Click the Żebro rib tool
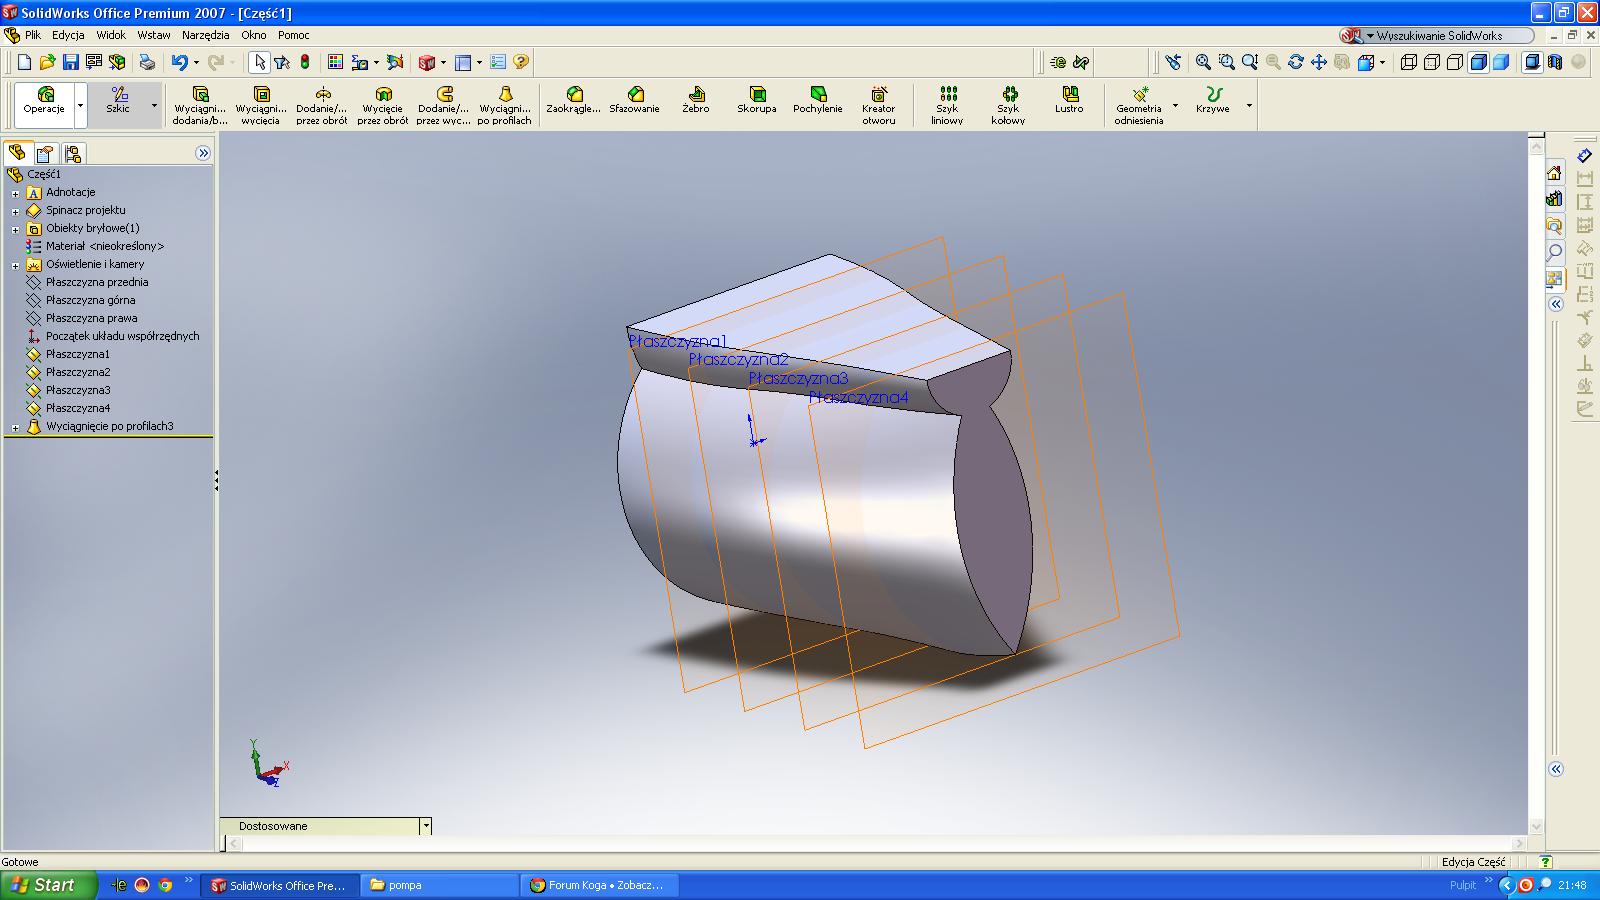Image resolution: width=1600 pixels, height=900 pixels. (x=696, y=101)
